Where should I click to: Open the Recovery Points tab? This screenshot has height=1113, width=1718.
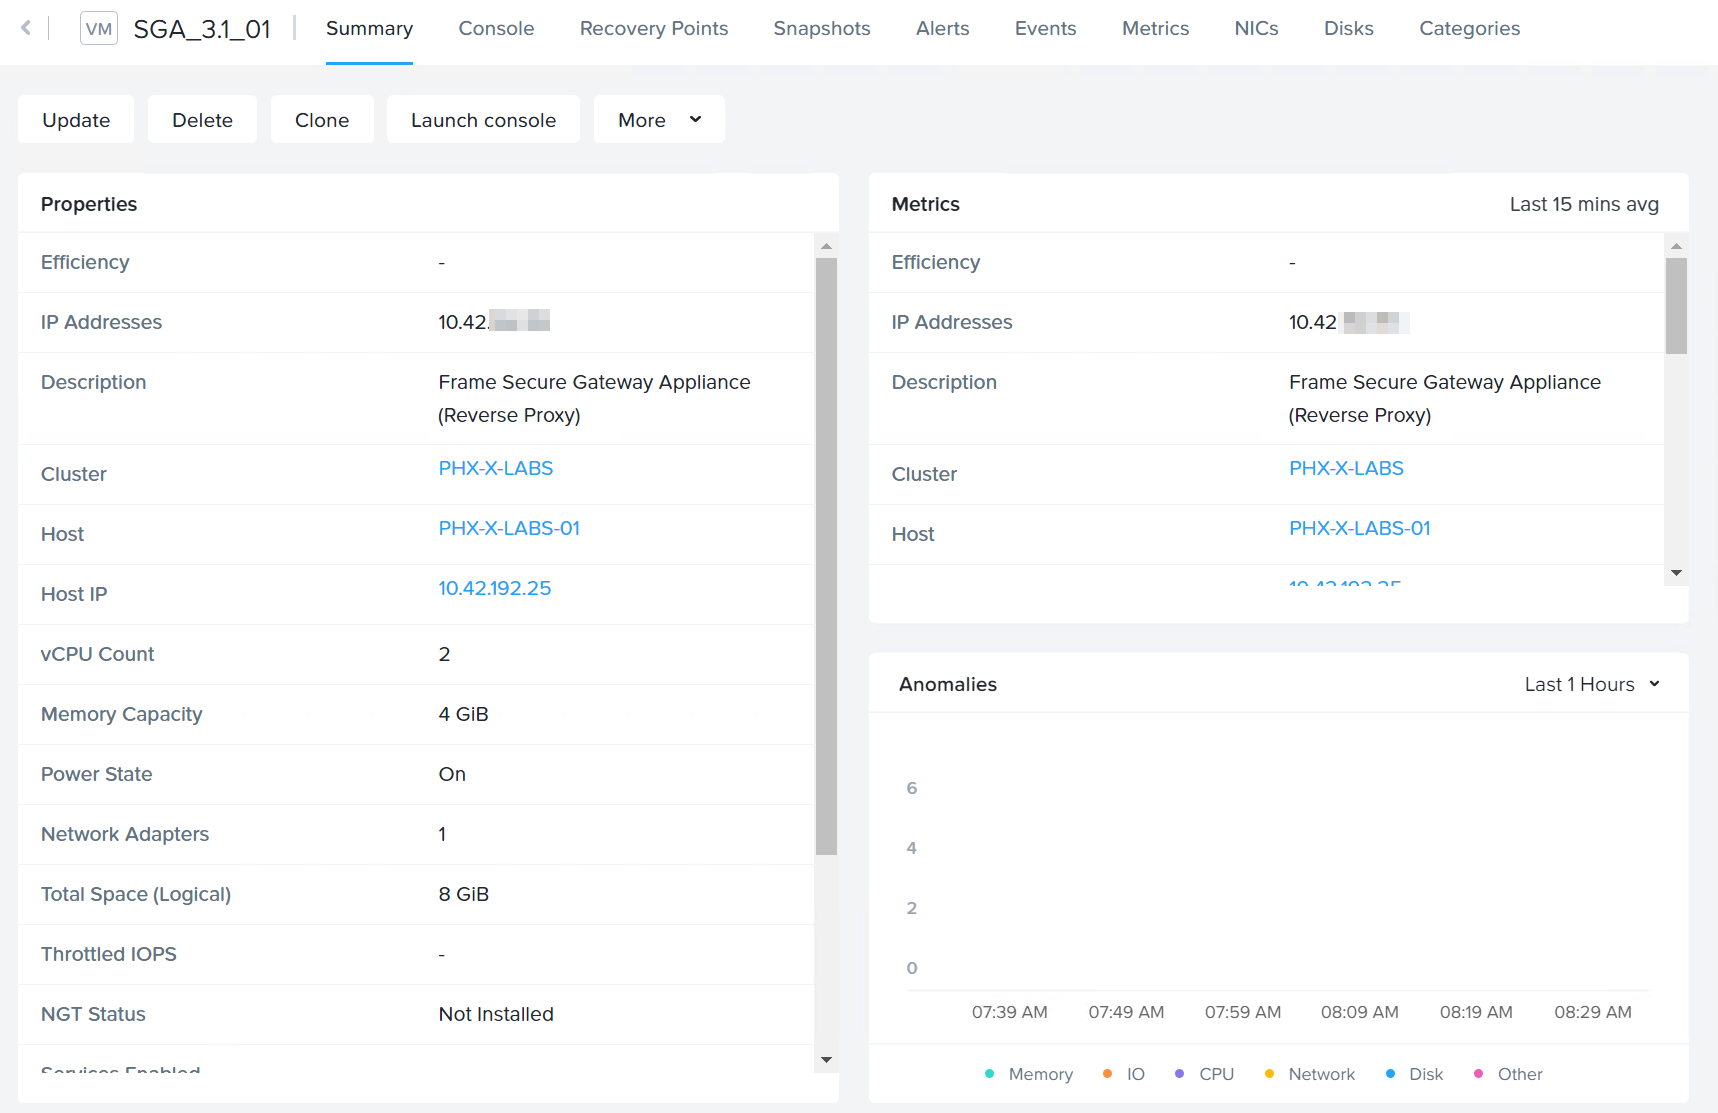pyautogui.click(x=654, y=29)
